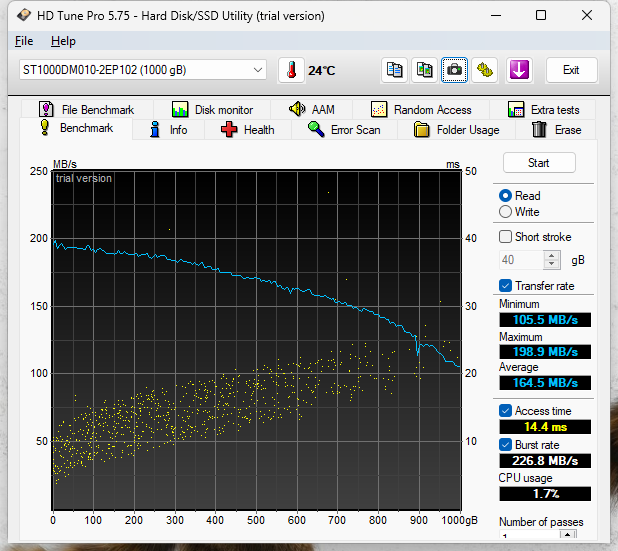Switch to the Random Access tab
This screenshot has width=618, height=551.
coord(421,110)
